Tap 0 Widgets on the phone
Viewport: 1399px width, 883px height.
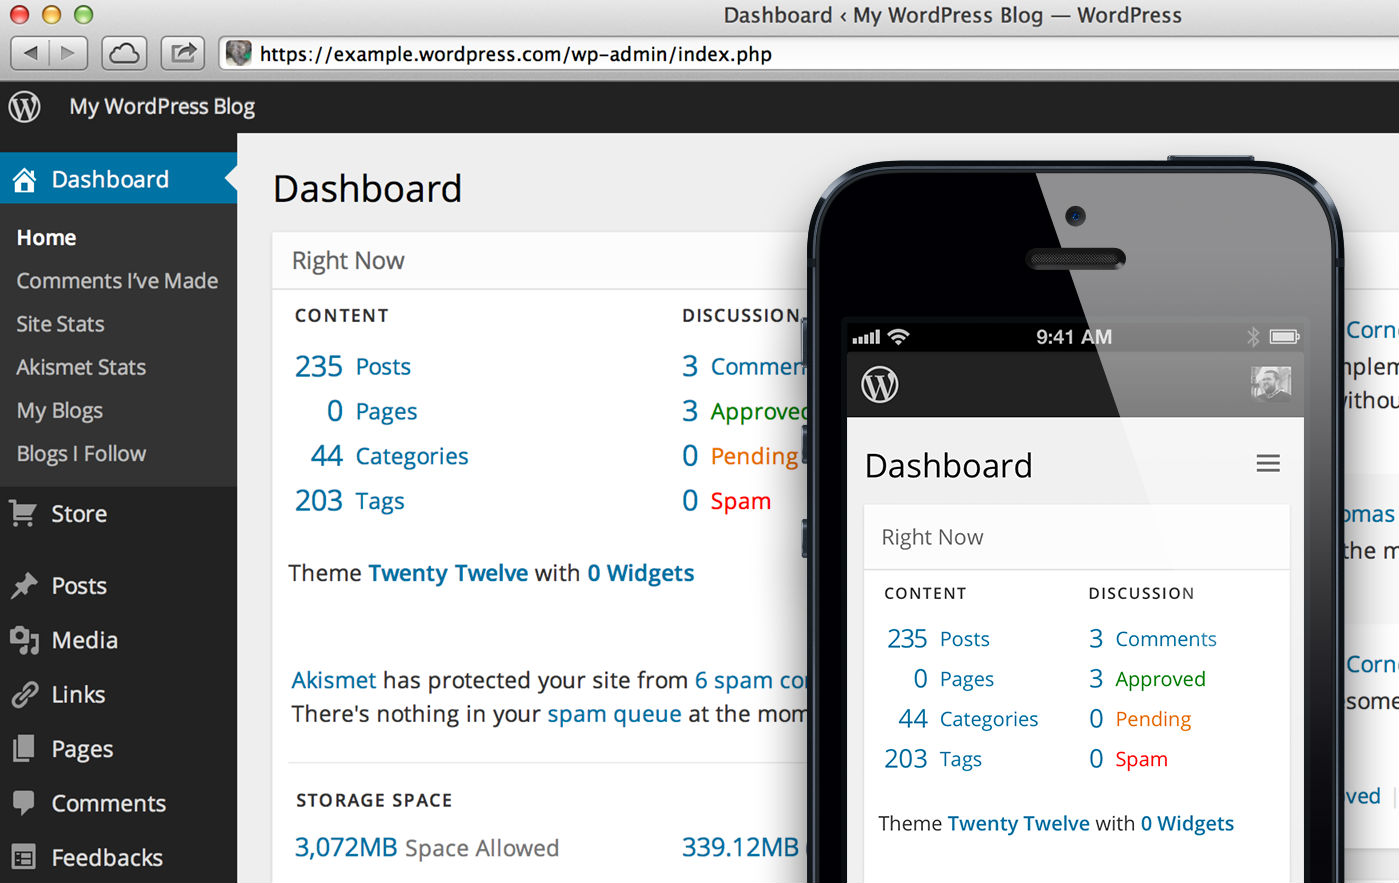coord(1187,823)
